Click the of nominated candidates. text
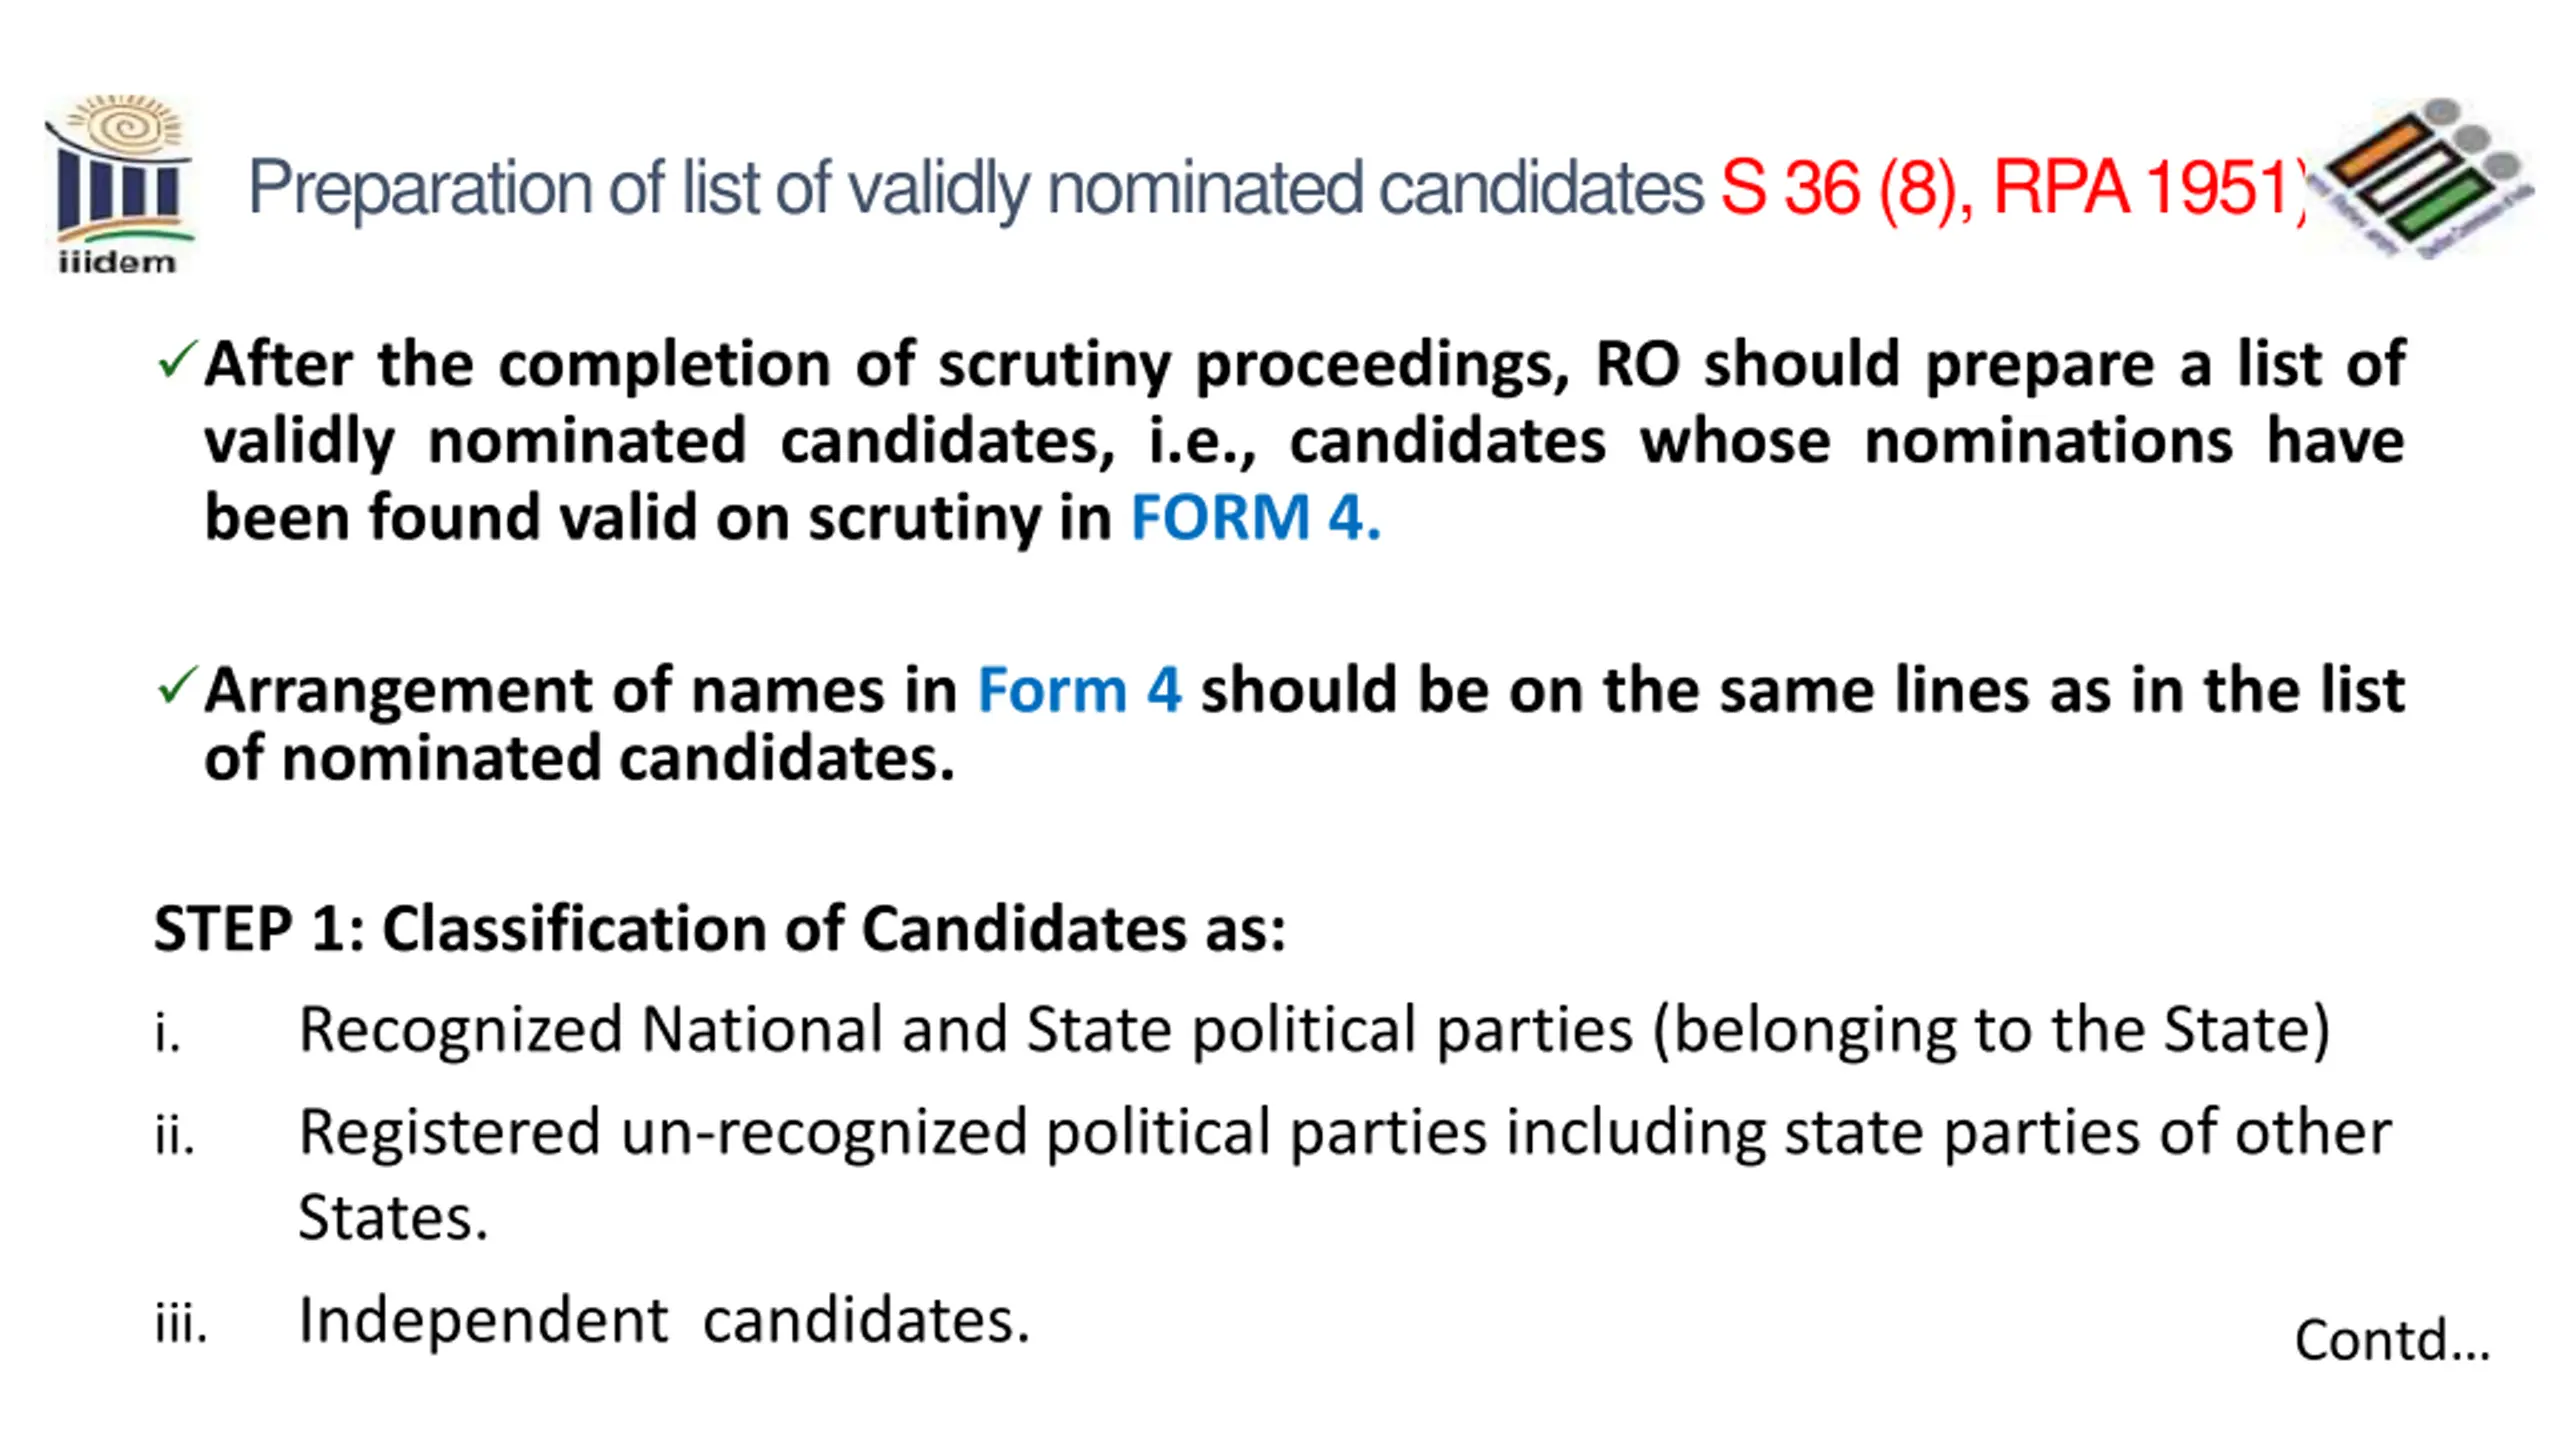This screenshot has height=1440, width=2560. (579, 758)
